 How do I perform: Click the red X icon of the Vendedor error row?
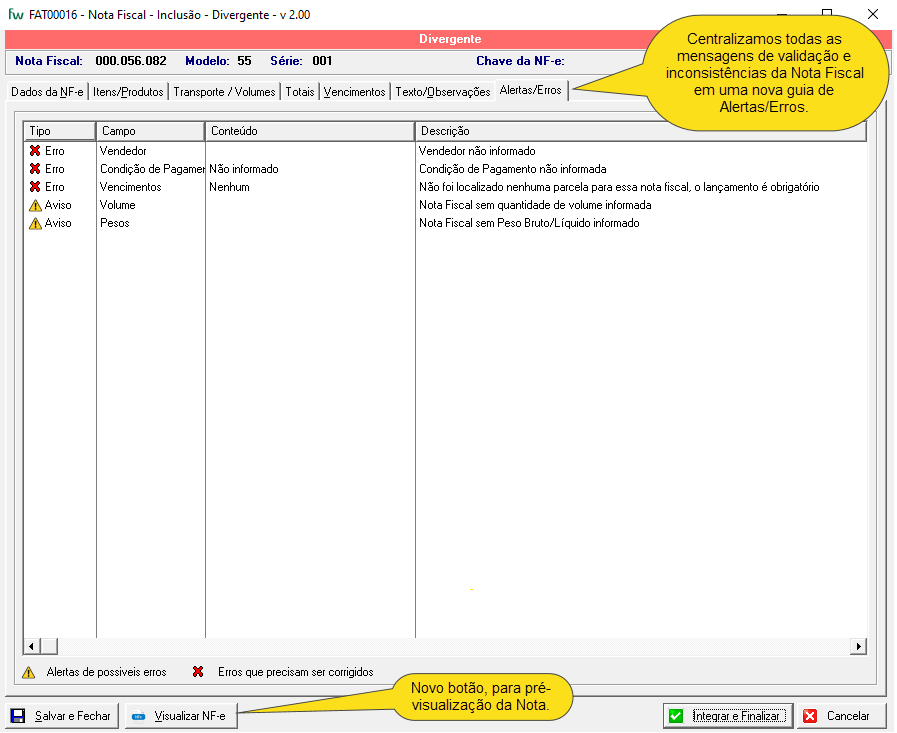[x=35, y=151]
